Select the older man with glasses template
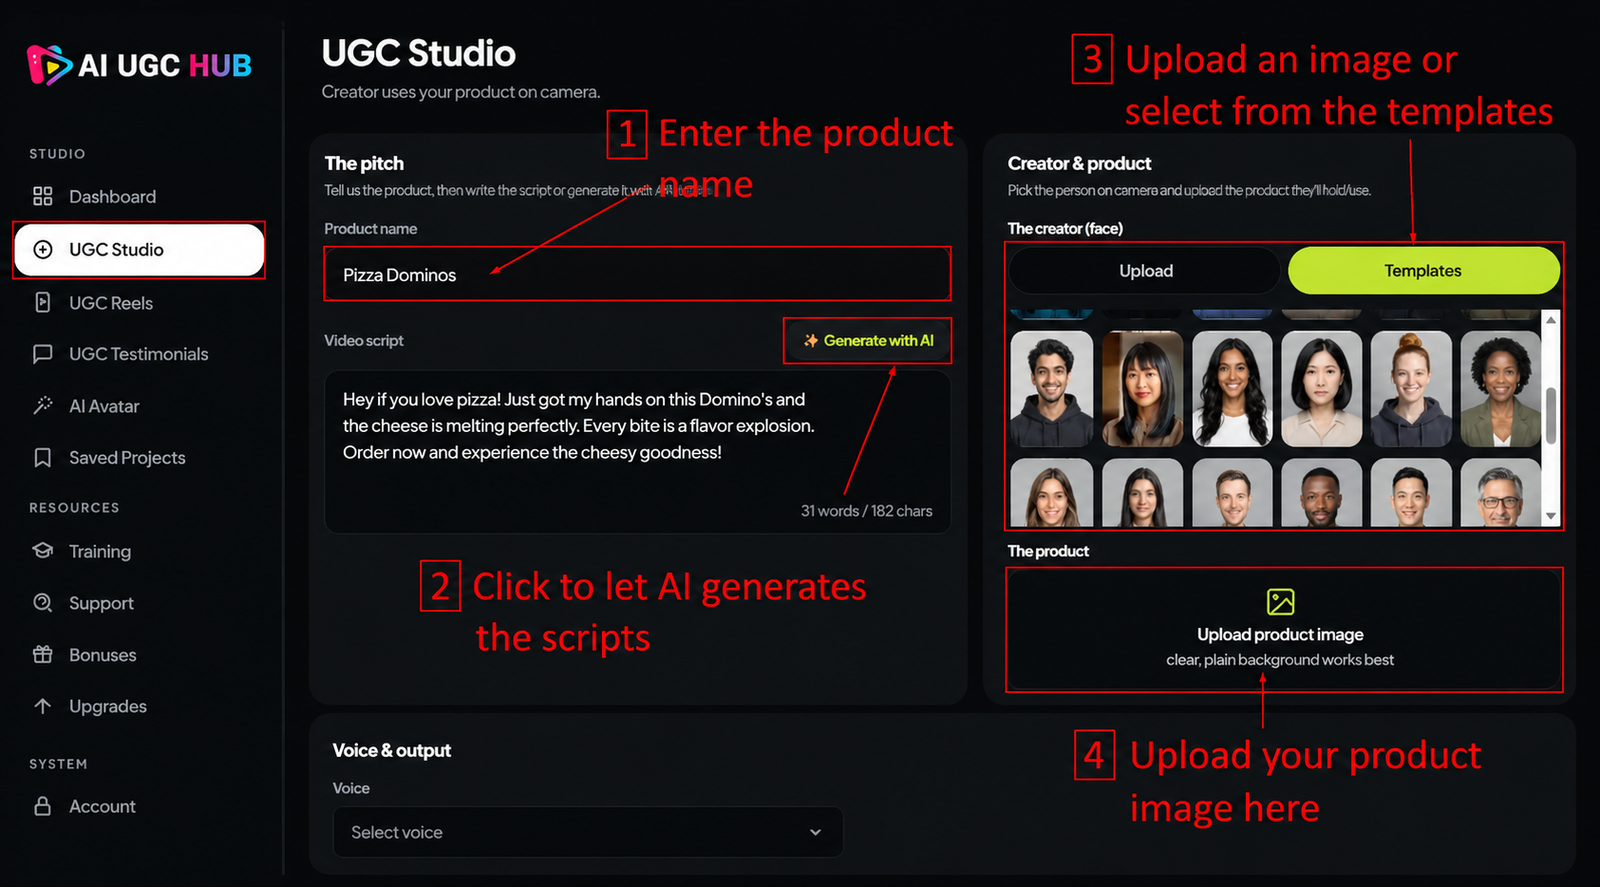This screenshot has height=887, width=1600. point(1500,493)
